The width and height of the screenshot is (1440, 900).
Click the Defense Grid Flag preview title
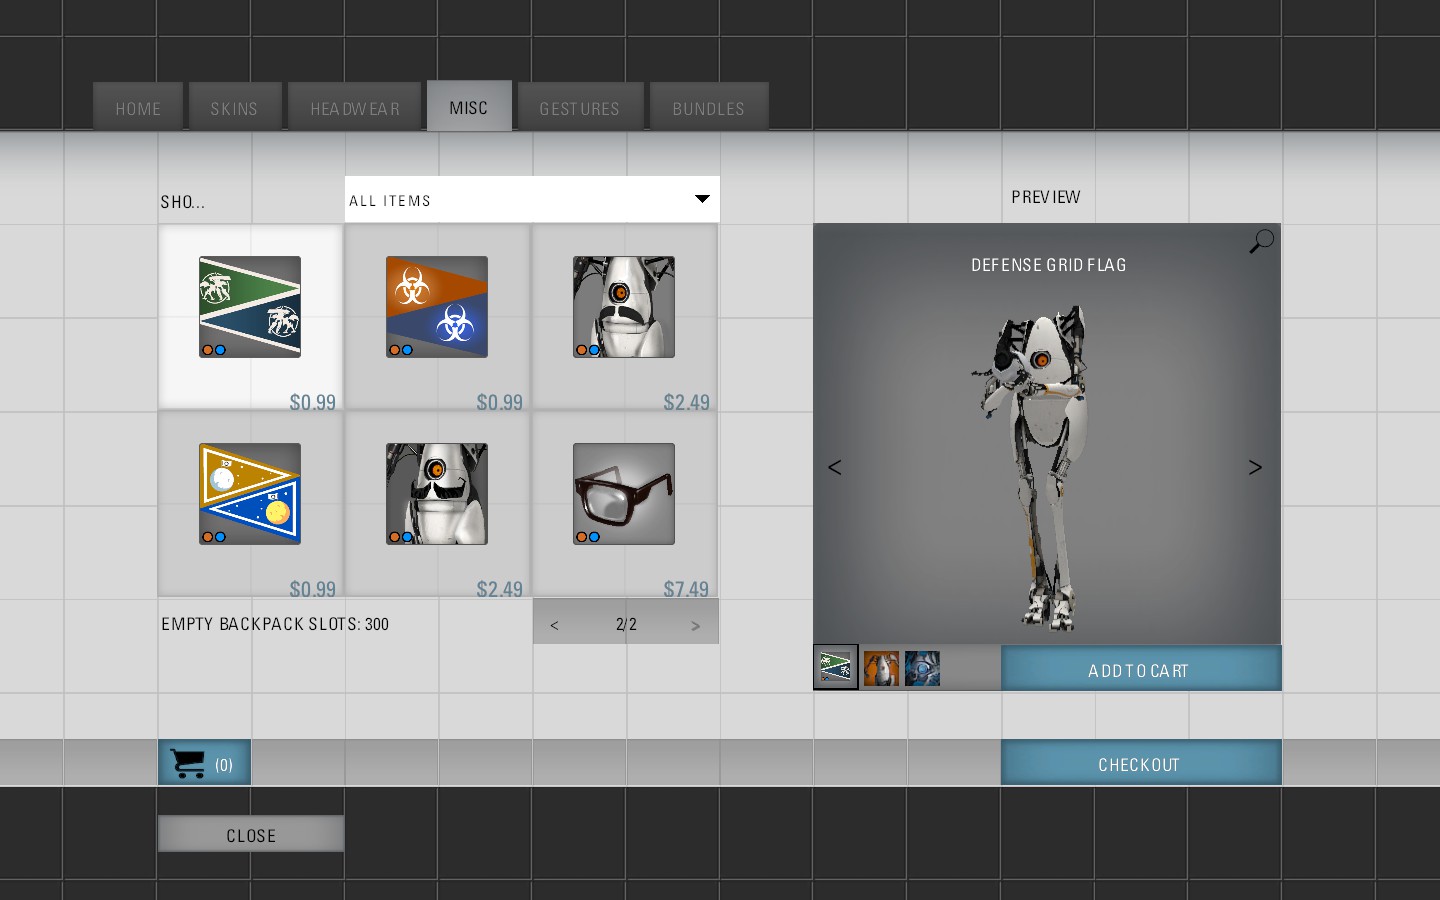[x=1048, y=265]
